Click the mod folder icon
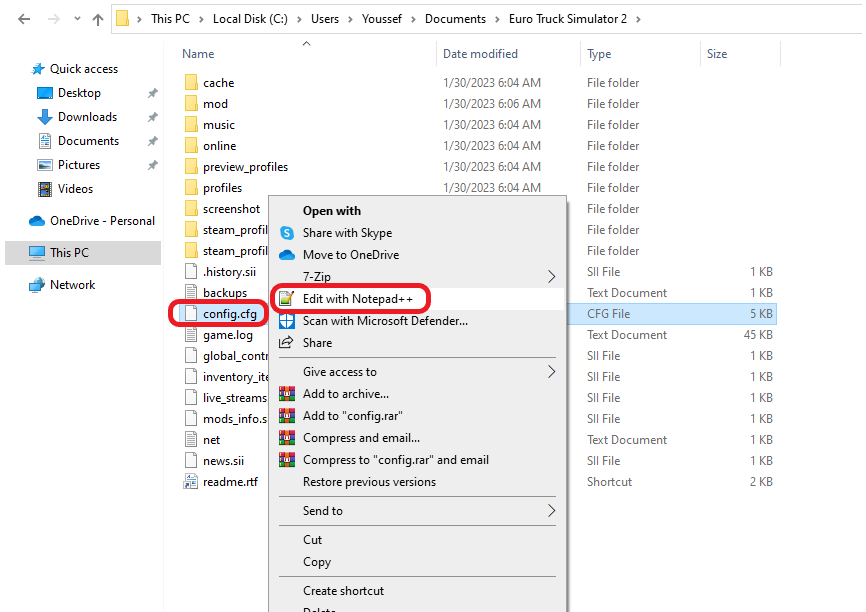 [191, 104]
